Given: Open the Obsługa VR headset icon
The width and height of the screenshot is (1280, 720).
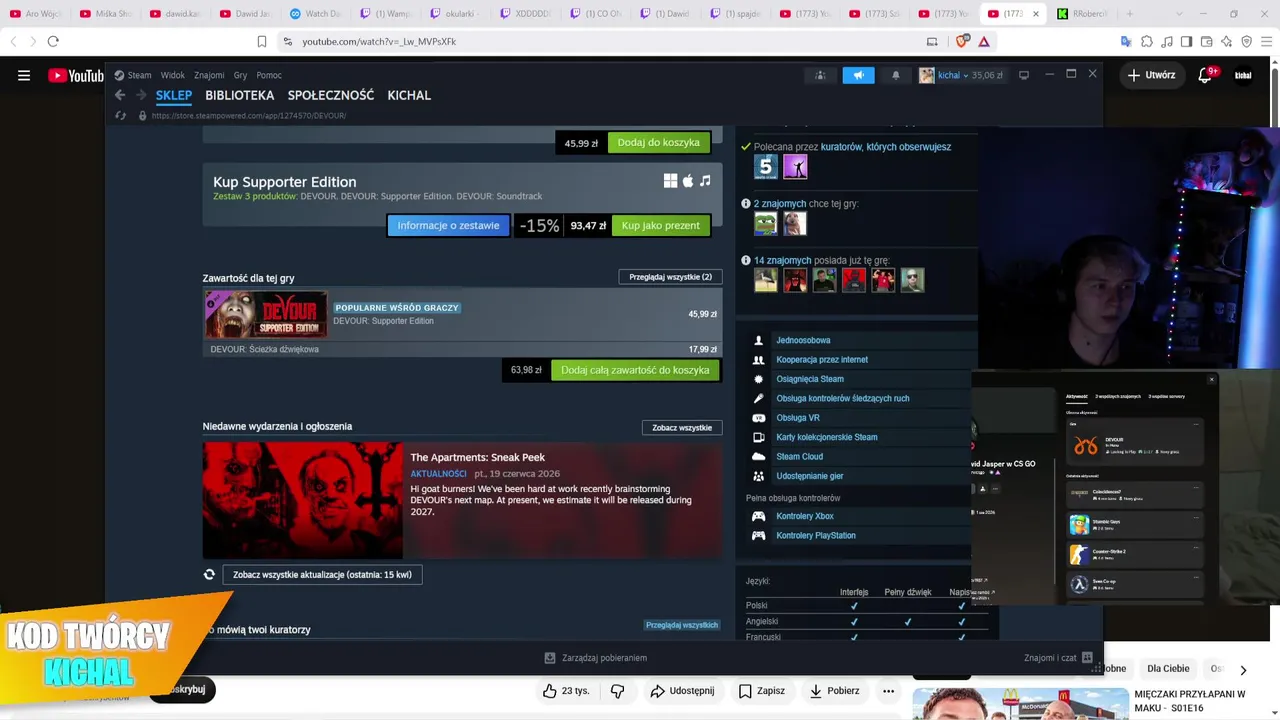Looking at the screenshot, I should pos(758,418).
